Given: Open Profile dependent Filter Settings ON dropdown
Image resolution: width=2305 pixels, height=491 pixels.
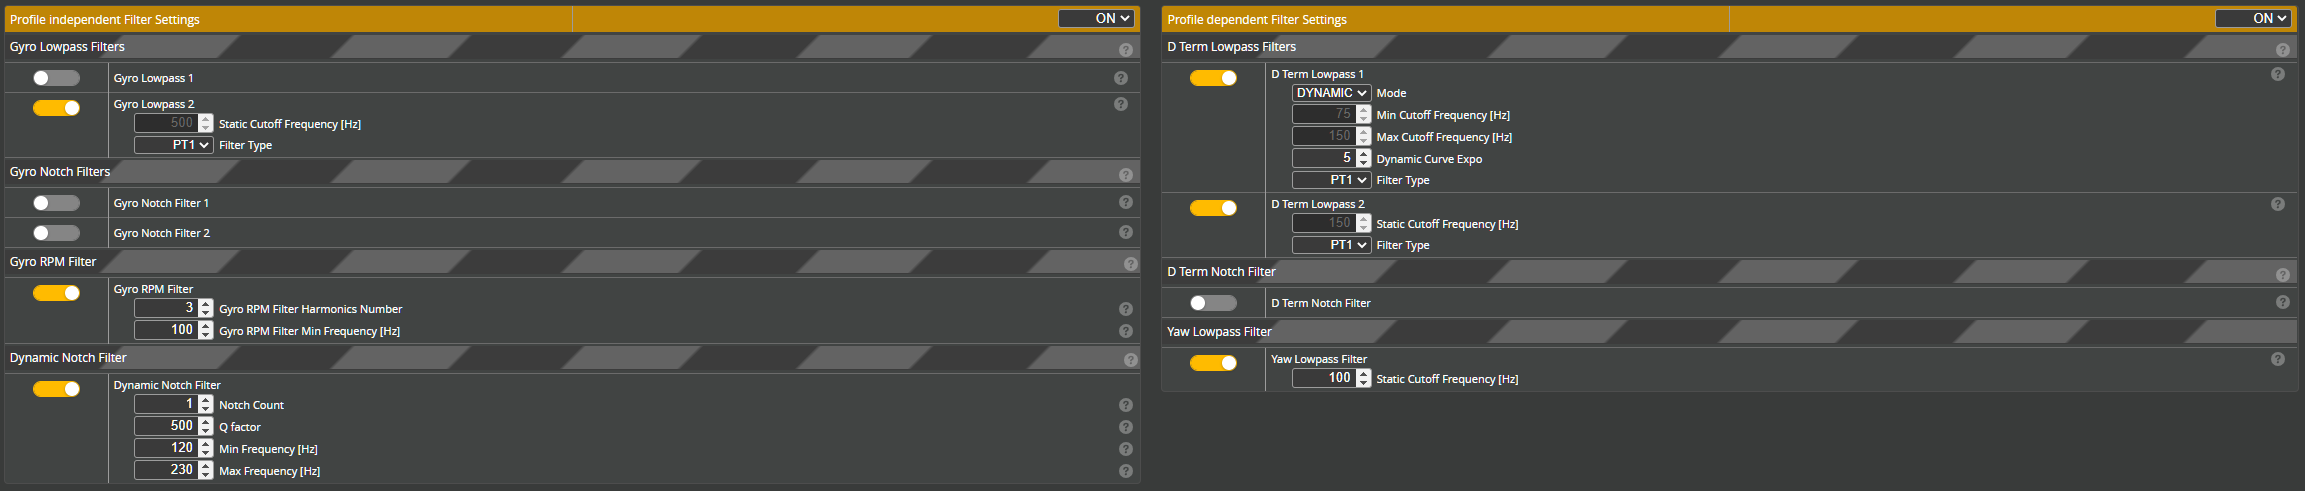Looking at the screenshot, I should 2254,18.
